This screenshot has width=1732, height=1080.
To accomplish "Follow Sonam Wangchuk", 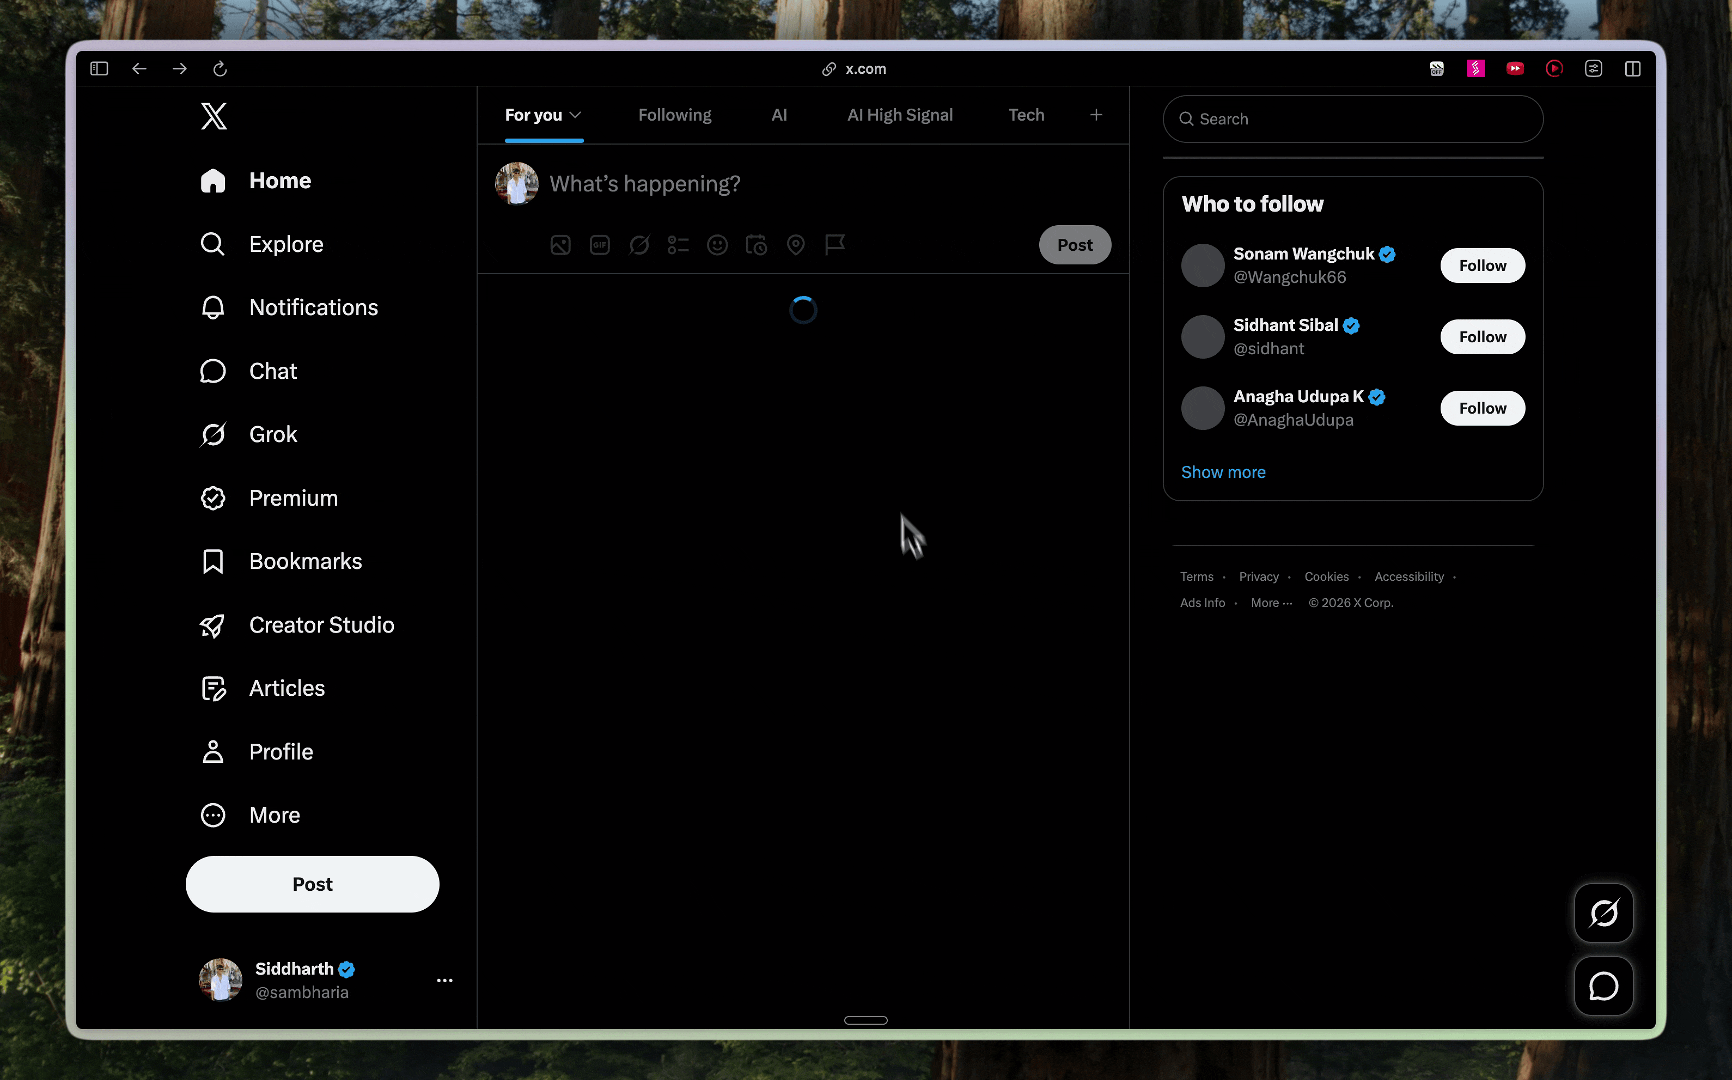I will (1482, 266).
